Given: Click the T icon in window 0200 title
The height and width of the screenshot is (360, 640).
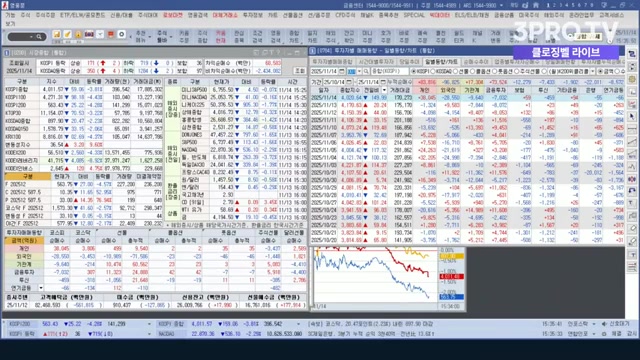Looking at the screenshot, I should [x=272, y=53].
